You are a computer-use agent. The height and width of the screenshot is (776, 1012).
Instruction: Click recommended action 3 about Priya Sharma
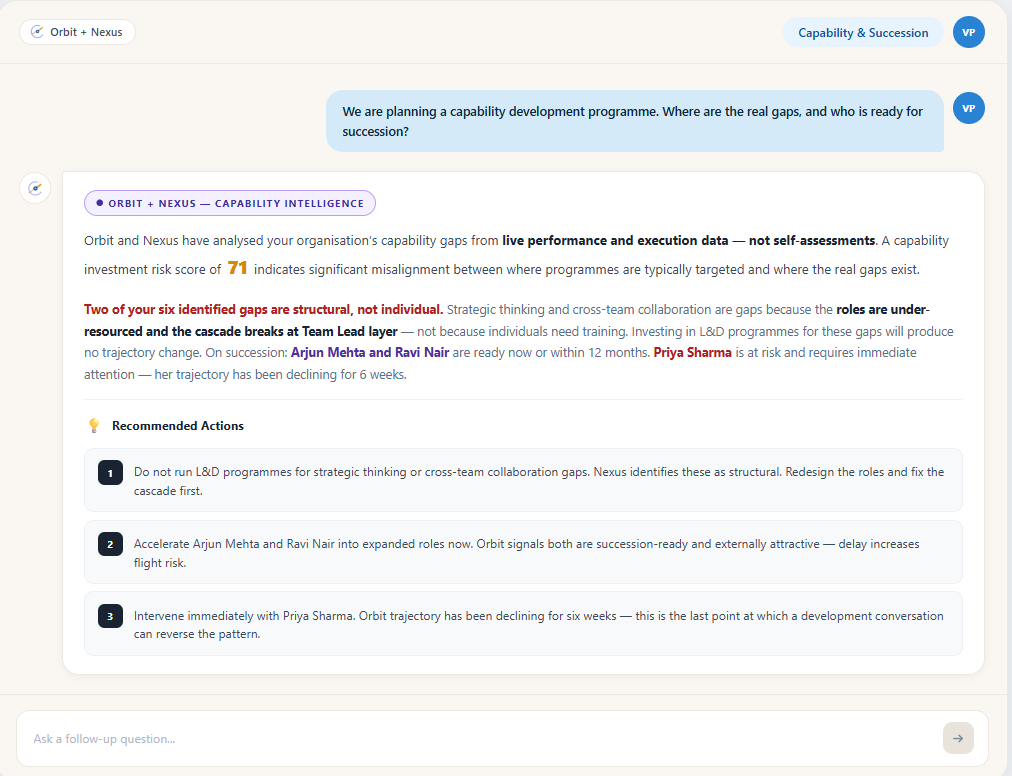(x=523, y=624)
